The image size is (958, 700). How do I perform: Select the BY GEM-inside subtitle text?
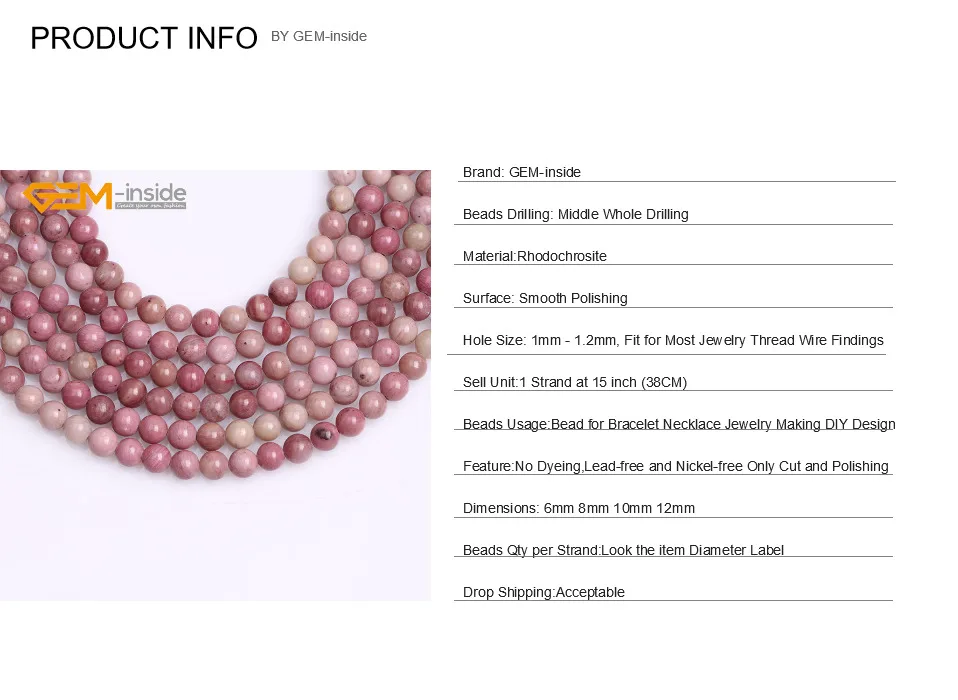tap(318, 37)
